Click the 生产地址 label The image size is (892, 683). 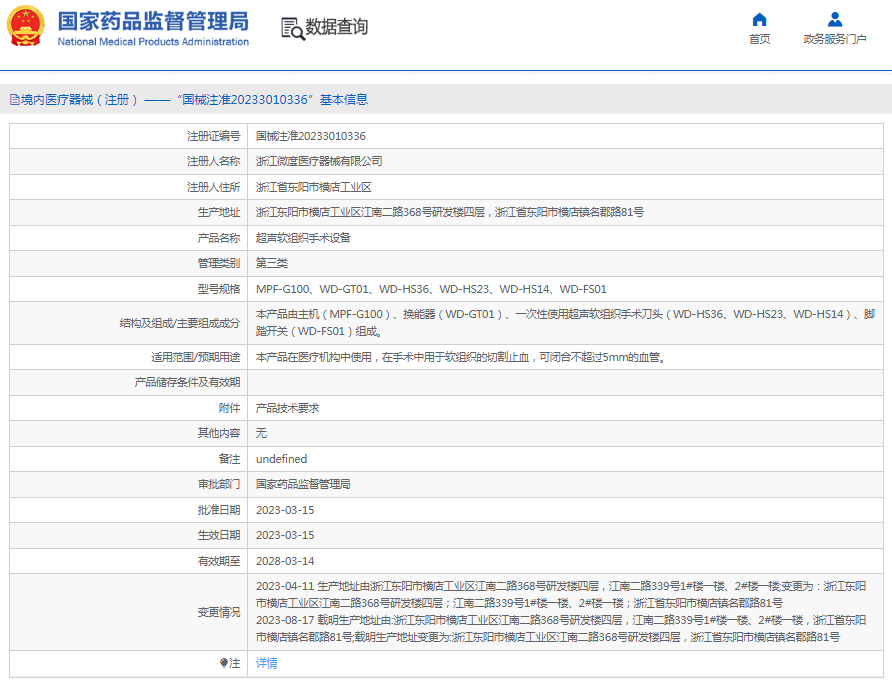(218, 212)
